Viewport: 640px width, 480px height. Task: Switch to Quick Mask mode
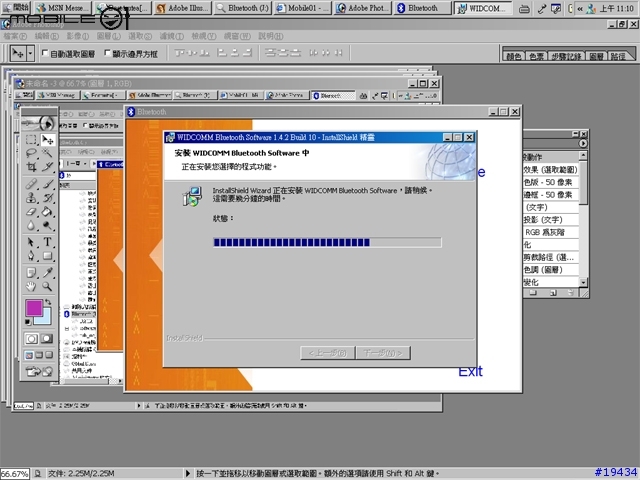coord(48,339)
